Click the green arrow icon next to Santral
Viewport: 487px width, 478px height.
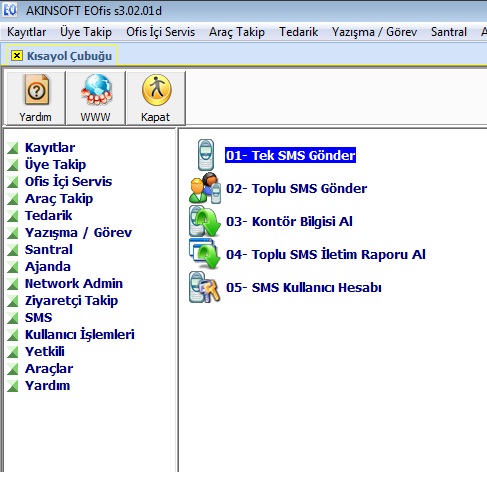[x=13, y=250]
